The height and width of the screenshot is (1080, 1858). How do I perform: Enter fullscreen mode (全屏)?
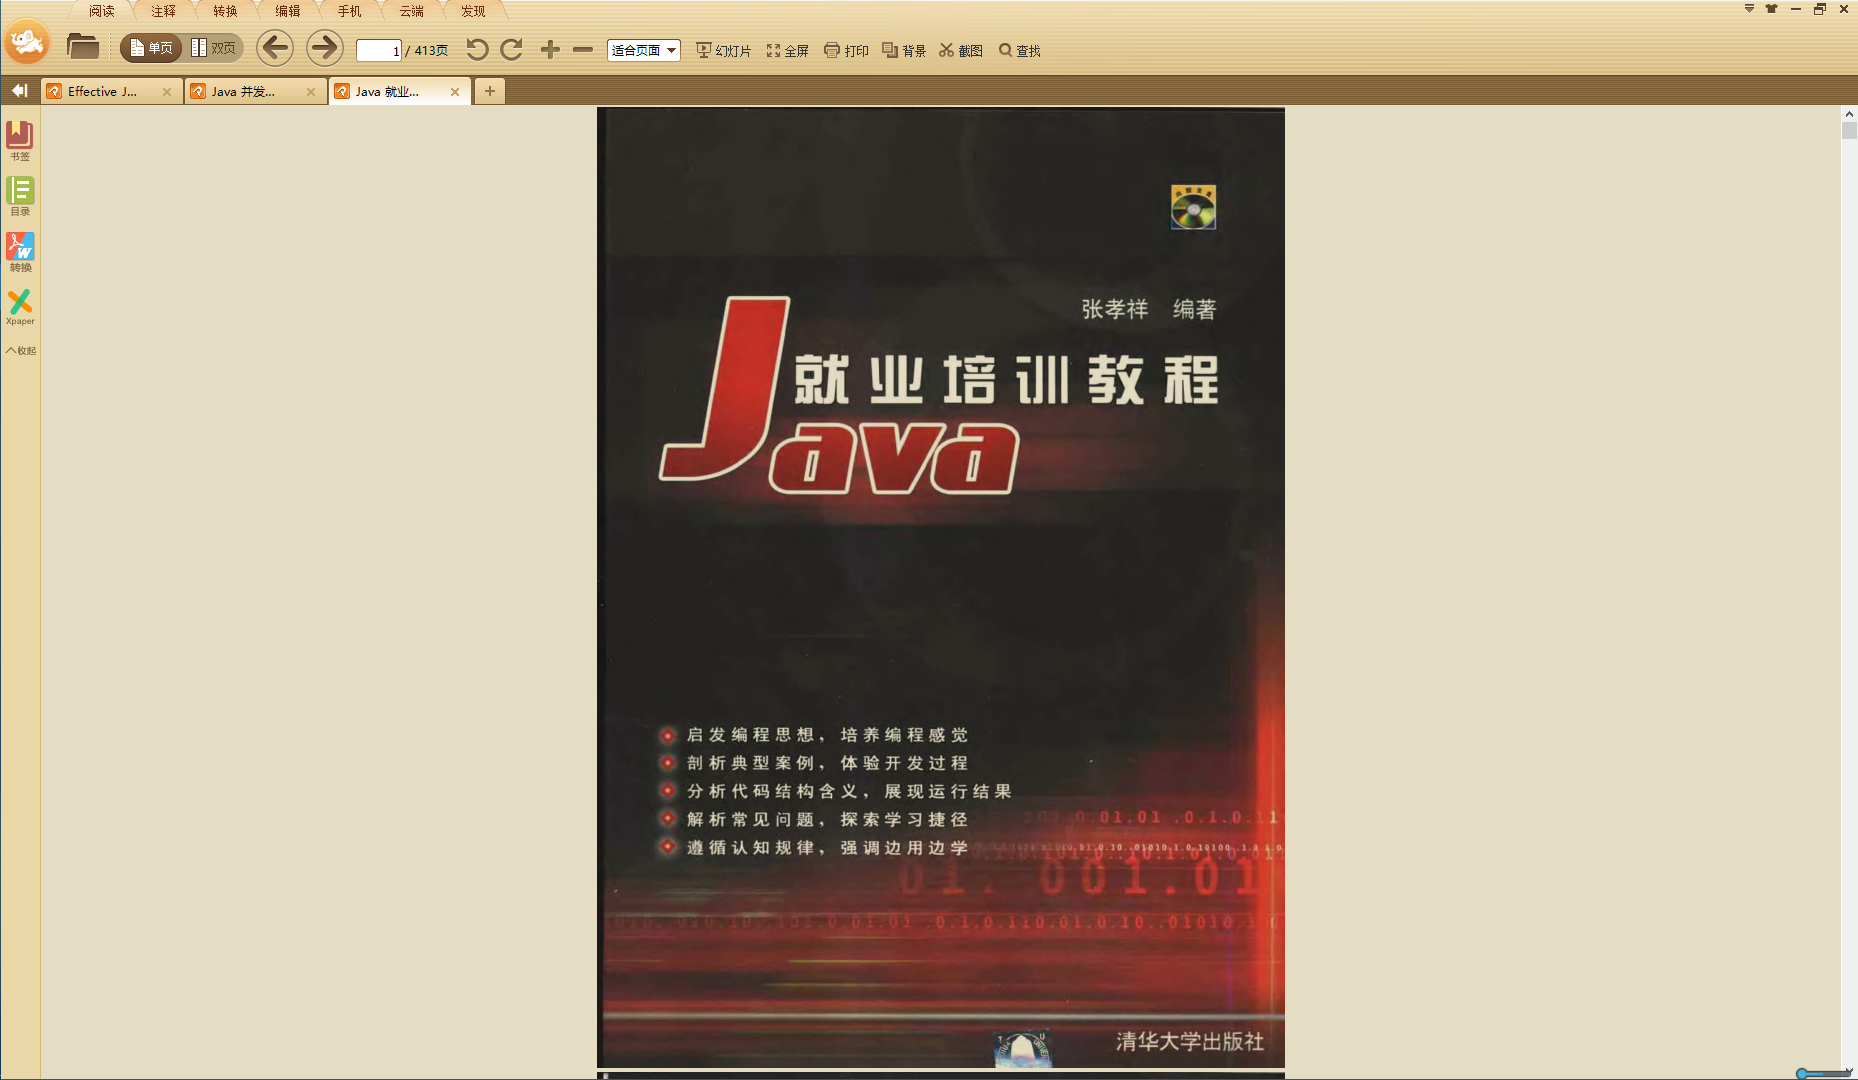(x=787, y=50)
